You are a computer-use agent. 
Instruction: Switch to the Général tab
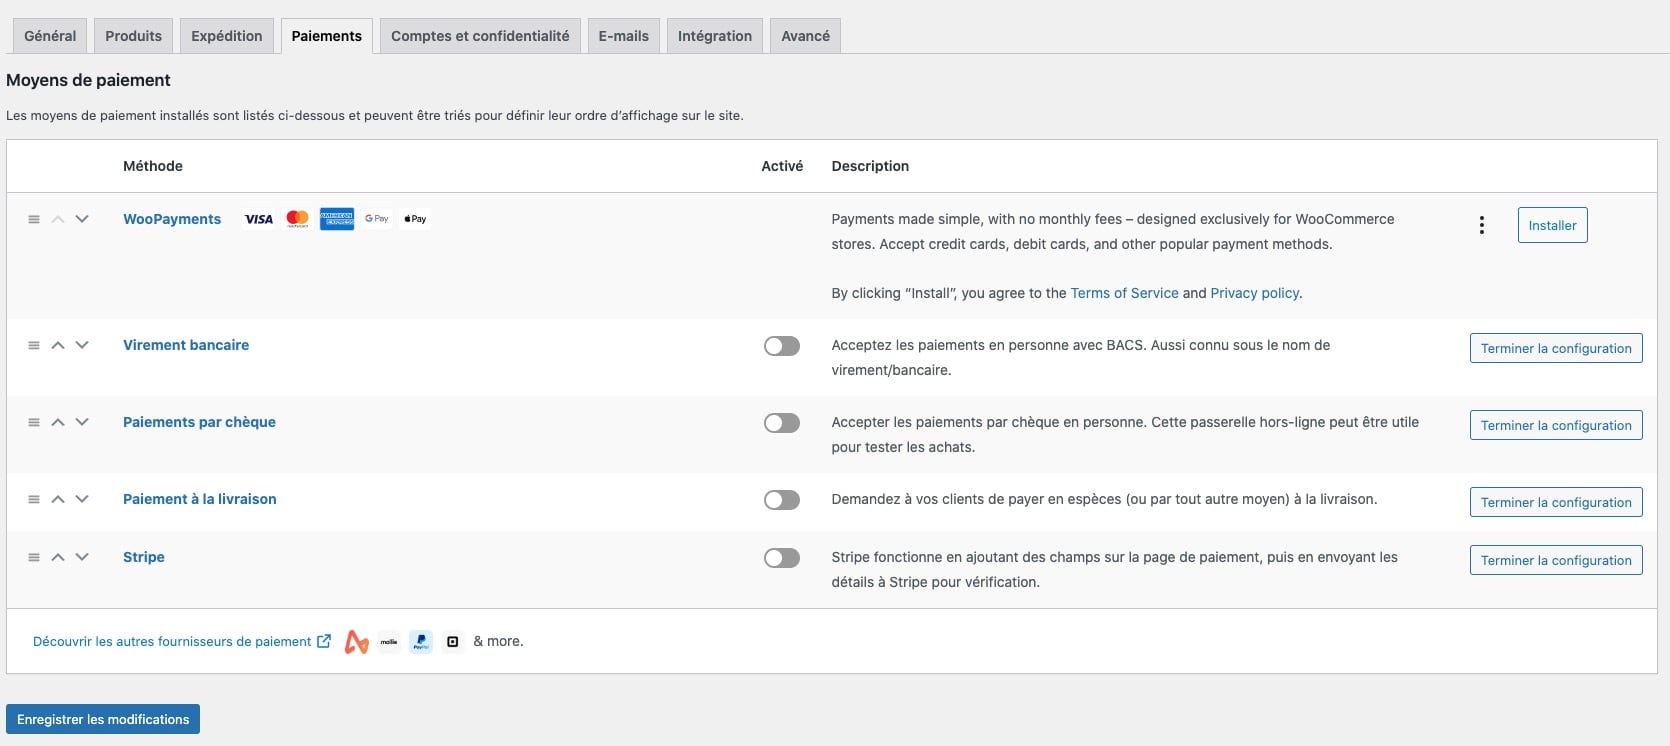[50, 36]
